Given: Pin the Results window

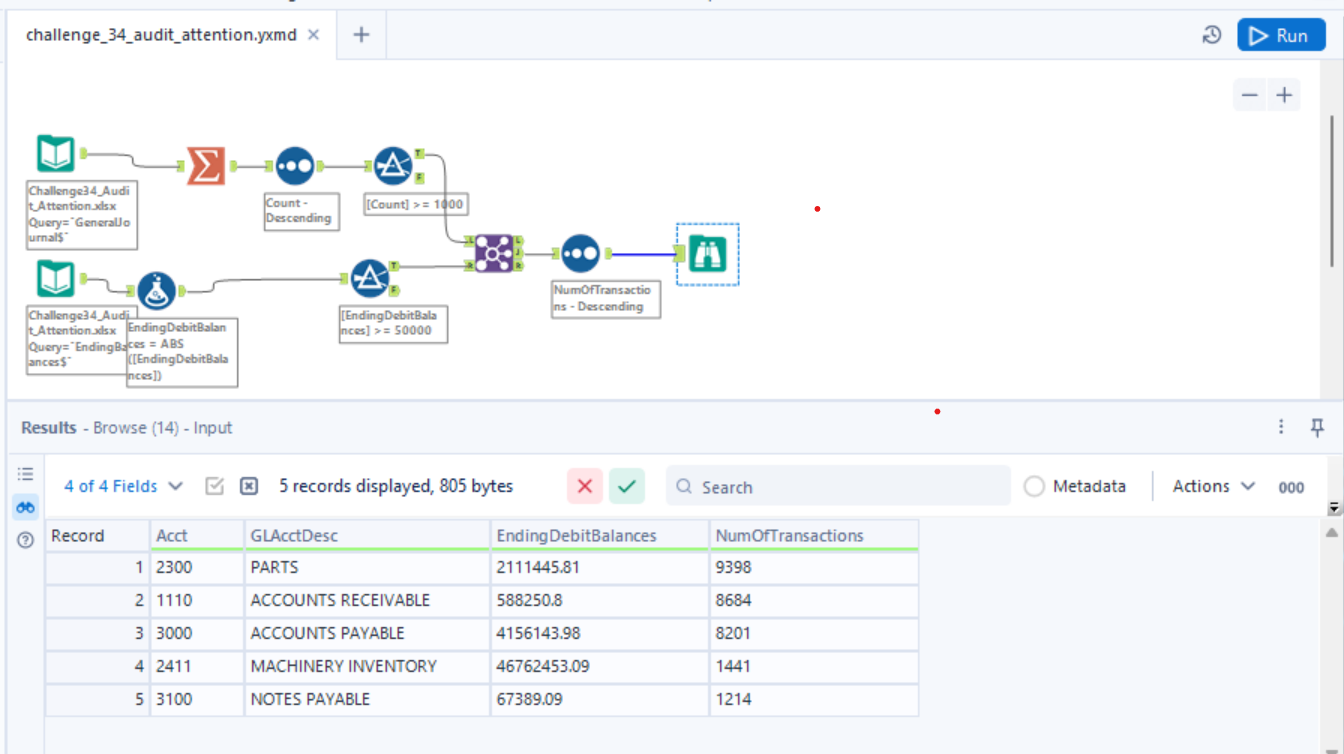Looking at the screenshot, I should coord(1317,428).
